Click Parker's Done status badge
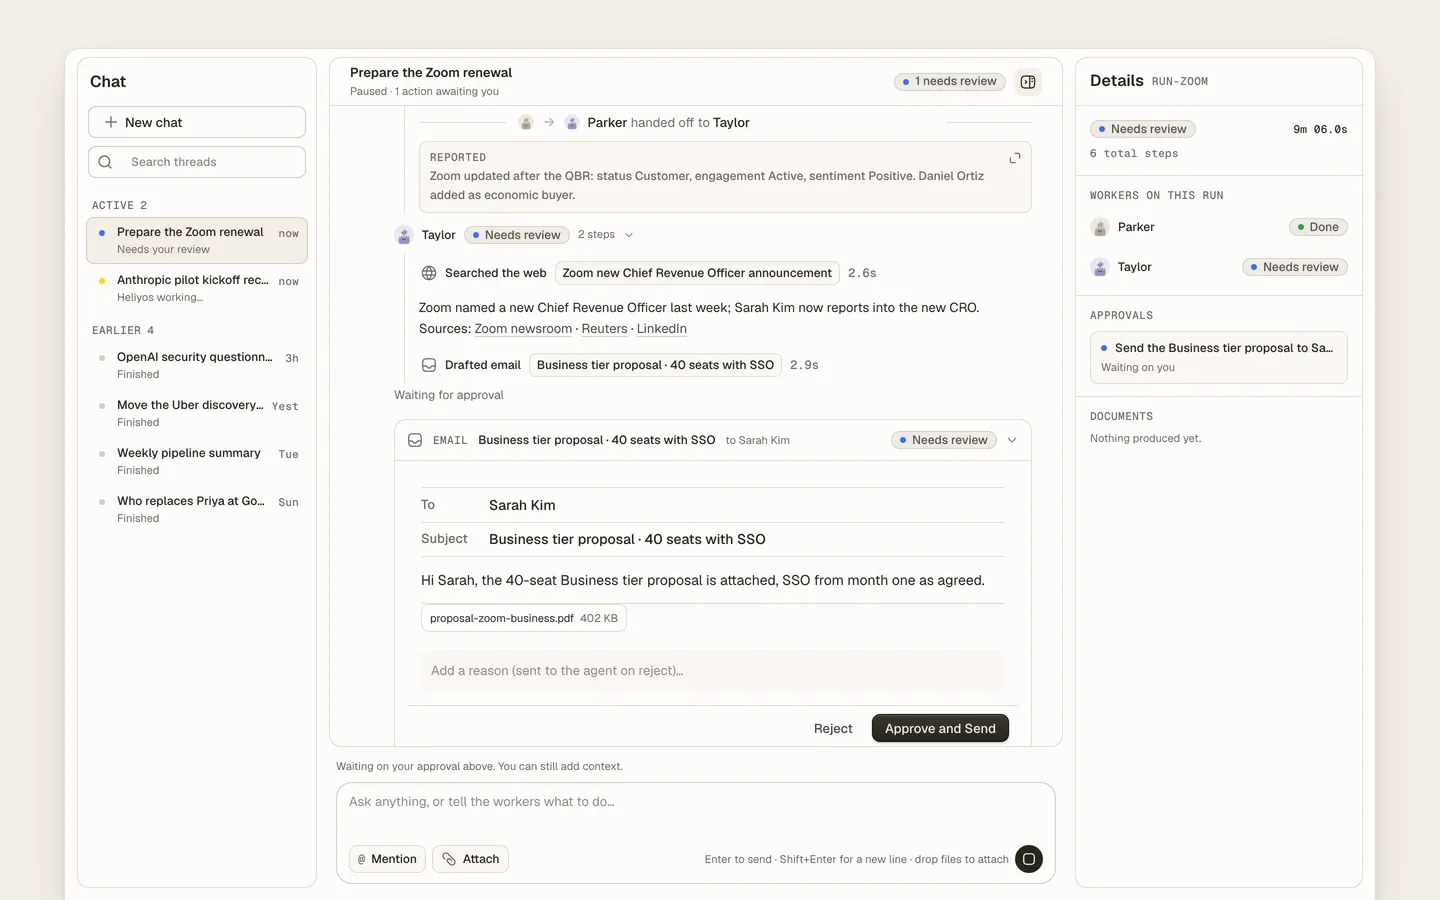The image size is (1440, 900). [1318, 227]
